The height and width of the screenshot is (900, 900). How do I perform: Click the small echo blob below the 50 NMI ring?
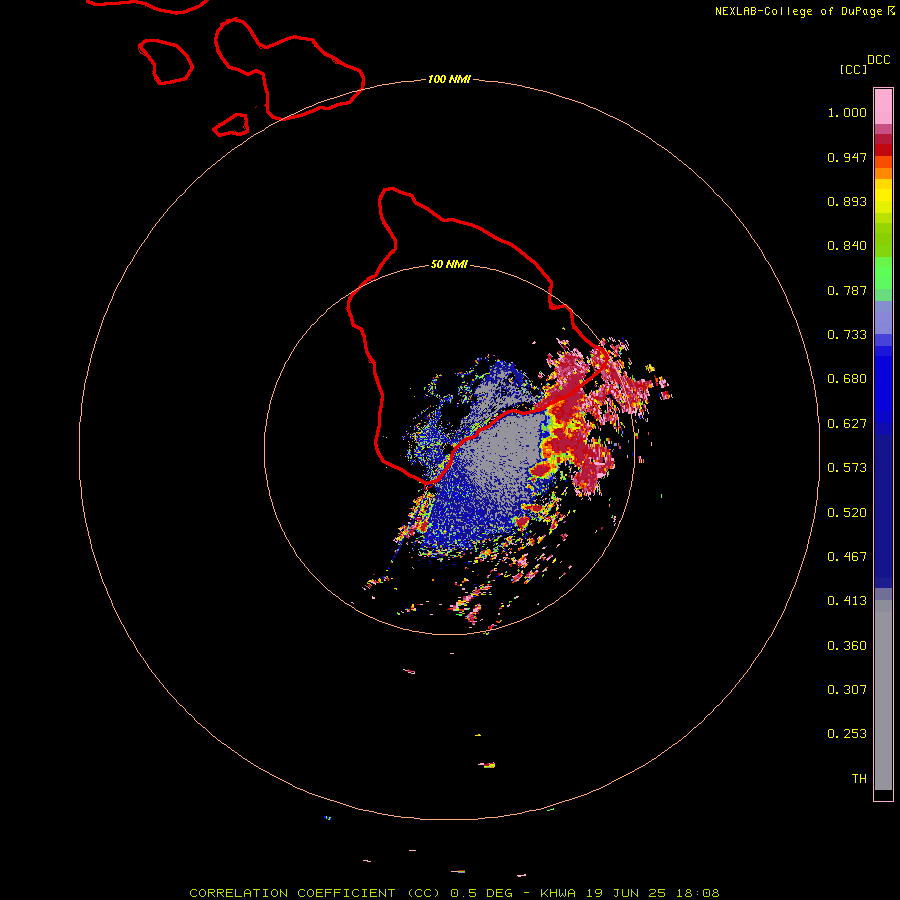point(409,671)
